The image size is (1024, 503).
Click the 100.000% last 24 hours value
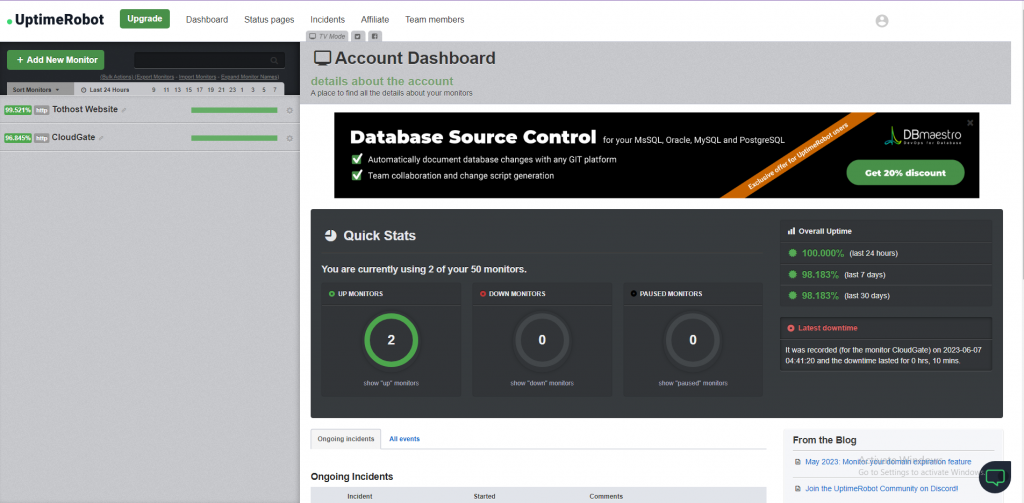pyautogui.click(x=823, y=253)
